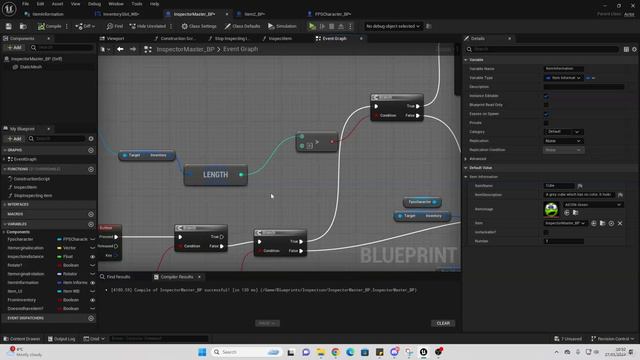The image size is (640, 360).
Task: Add a new graph with plus icon
Action: pyautogui.click(x=91, y=150)
